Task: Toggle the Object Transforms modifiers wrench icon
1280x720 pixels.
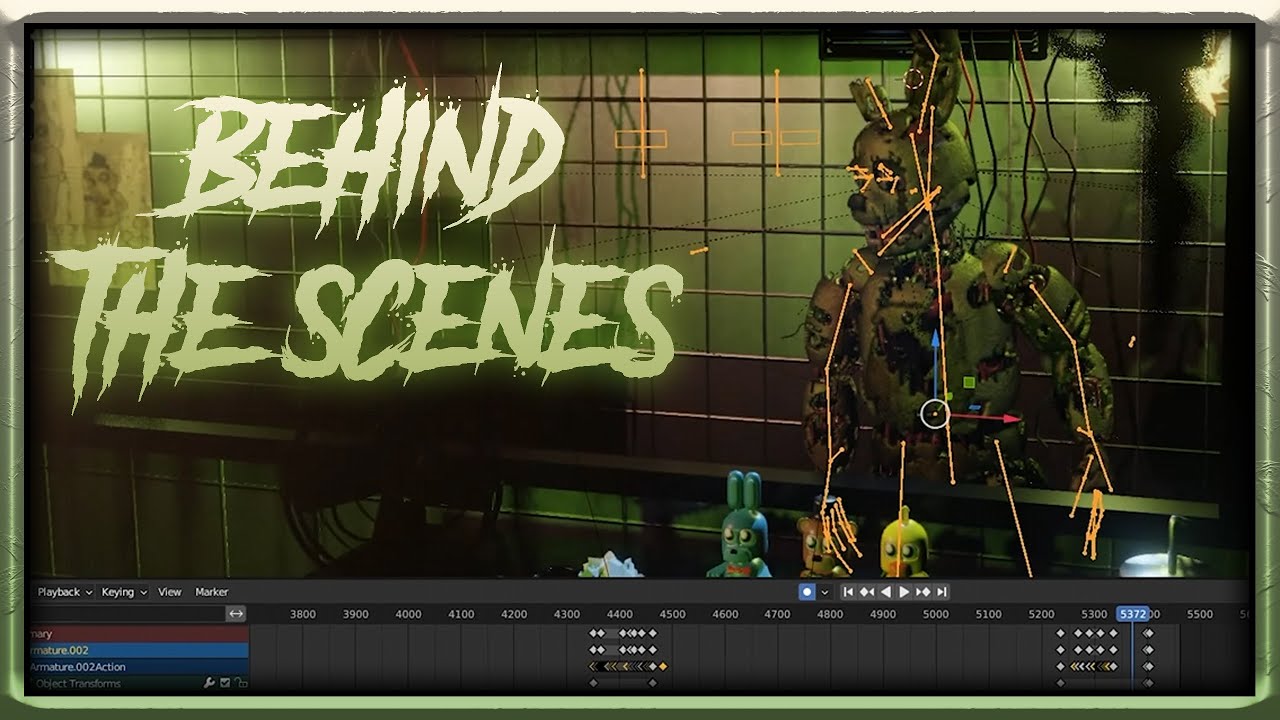Action: [209, 683]
